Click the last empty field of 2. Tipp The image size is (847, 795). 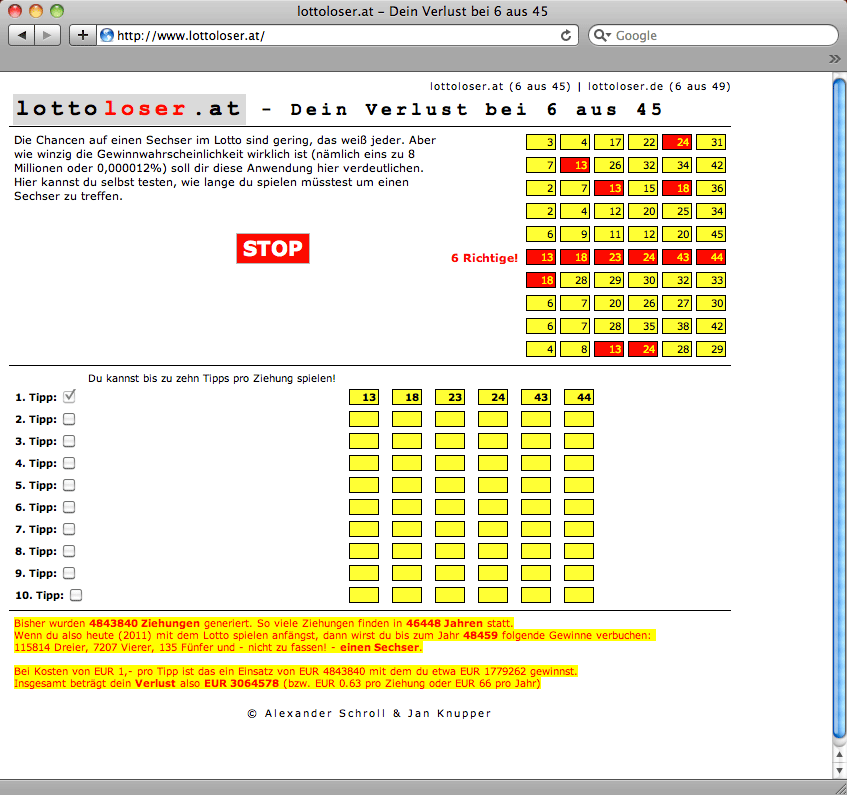579,419
